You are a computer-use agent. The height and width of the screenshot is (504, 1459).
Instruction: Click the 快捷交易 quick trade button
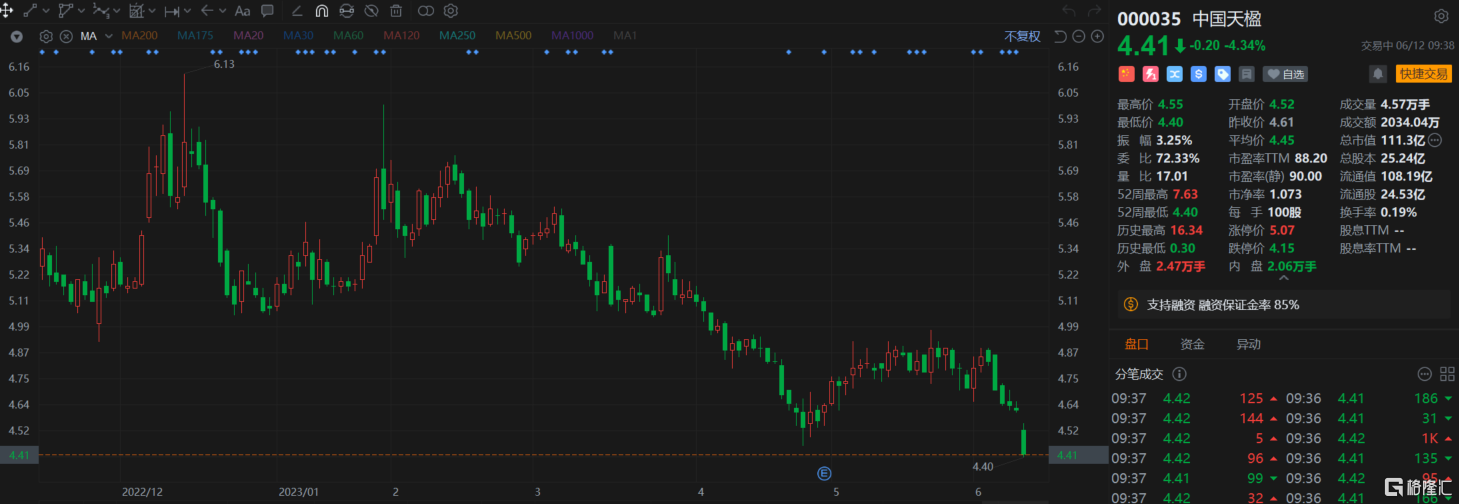coord(1423,74)
